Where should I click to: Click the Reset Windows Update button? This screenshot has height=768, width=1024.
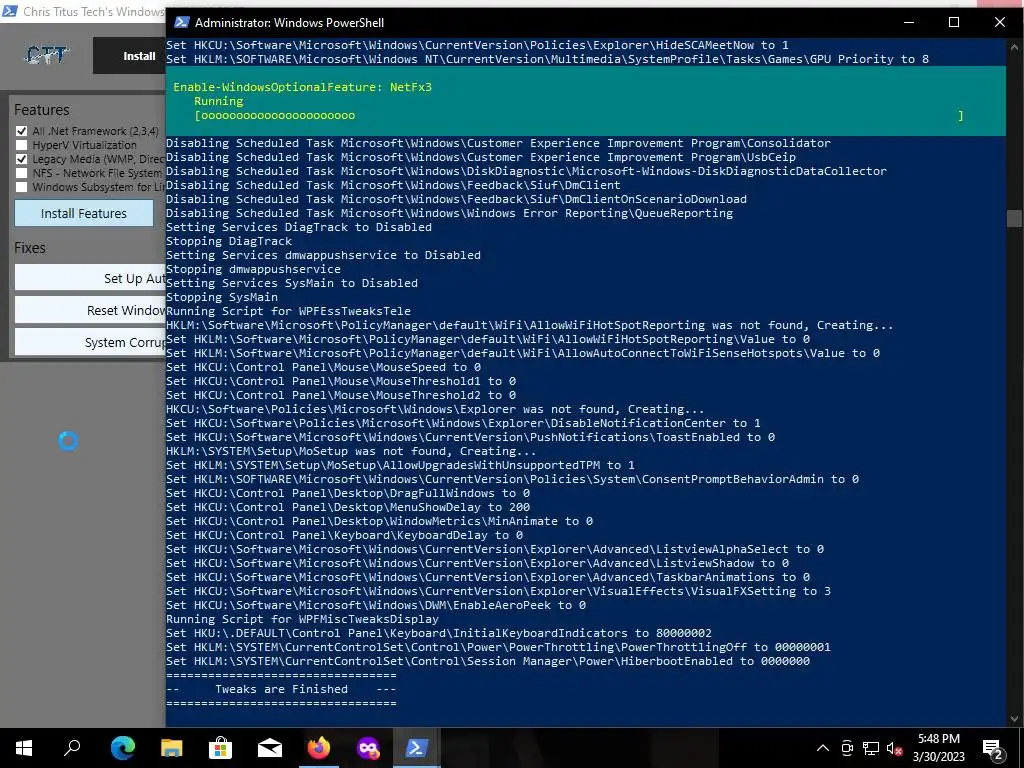(90, 310)
